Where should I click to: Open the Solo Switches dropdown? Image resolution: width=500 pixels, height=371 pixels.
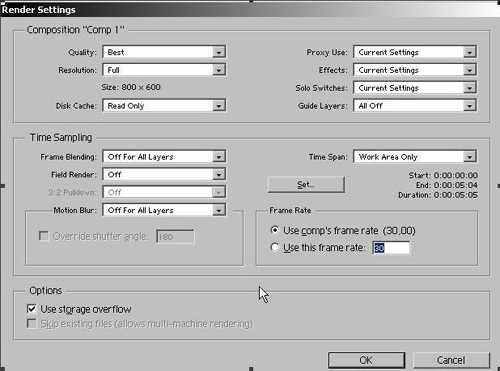click(415, 88)
